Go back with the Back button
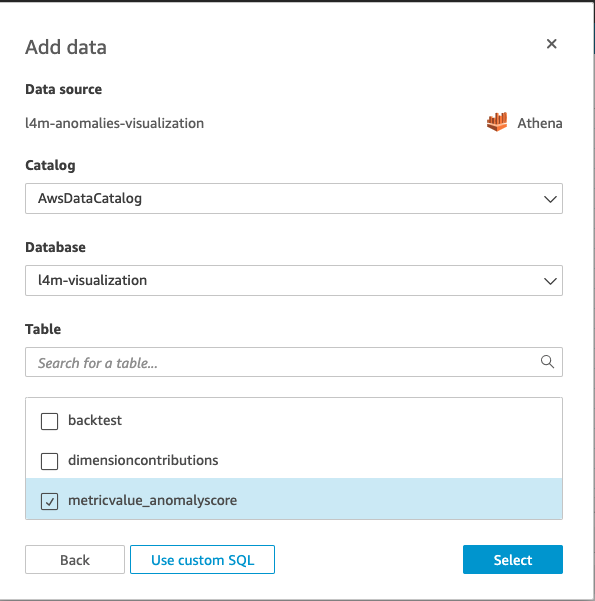Screen dimensions: 595x601 pos(75,560)
